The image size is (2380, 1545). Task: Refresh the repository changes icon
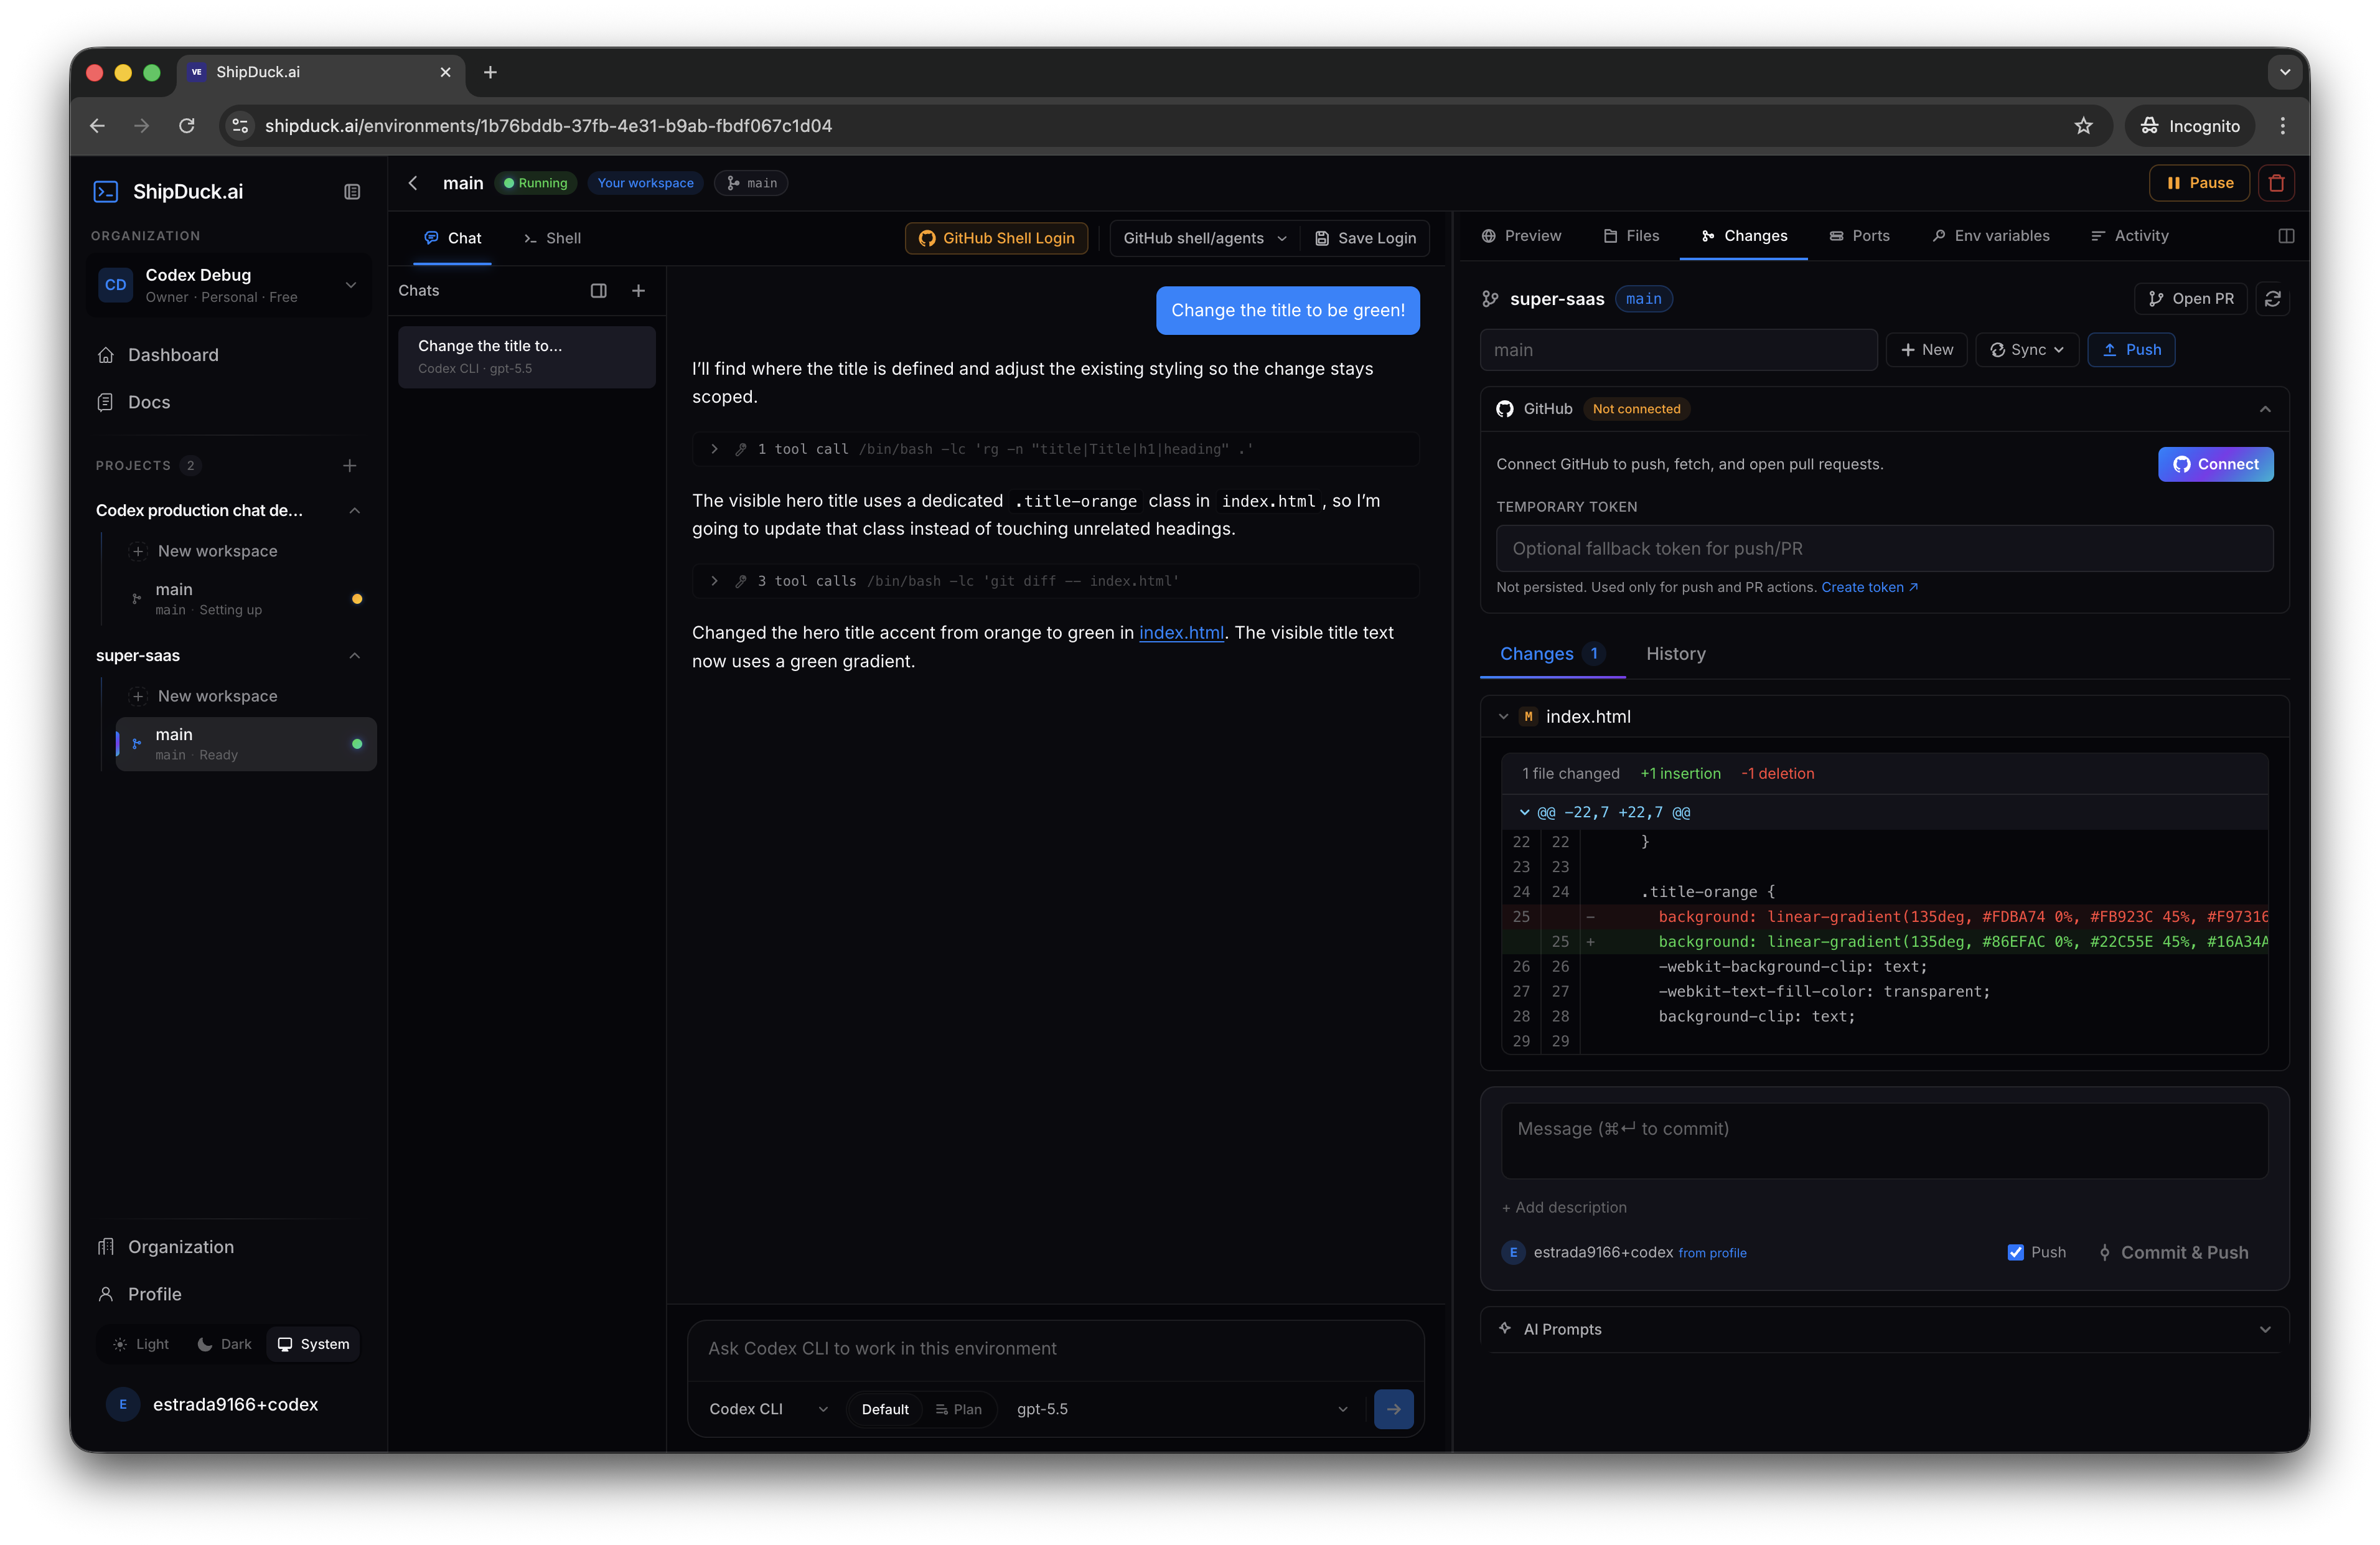point(2272,299)
